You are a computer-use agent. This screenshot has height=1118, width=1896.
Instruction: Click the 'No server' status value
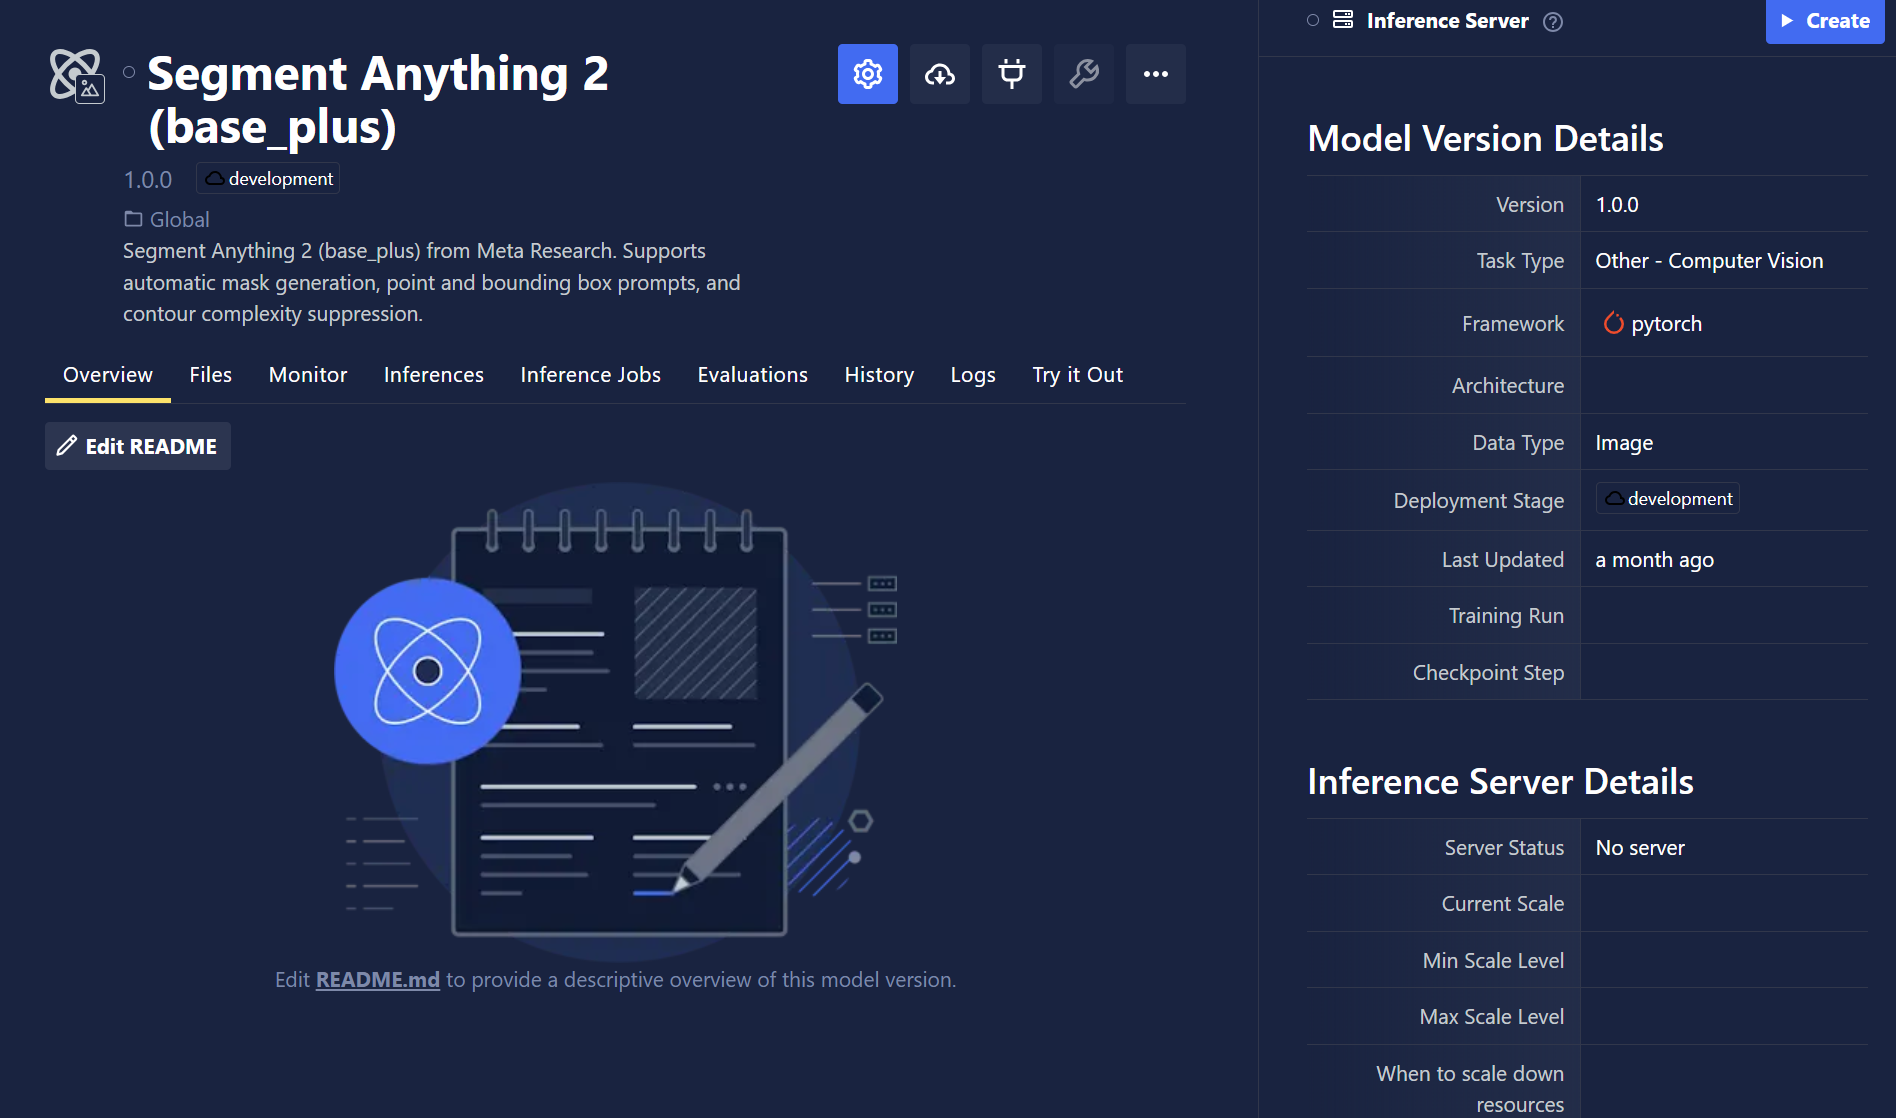pyautogui.click(x=1640, y=848)
